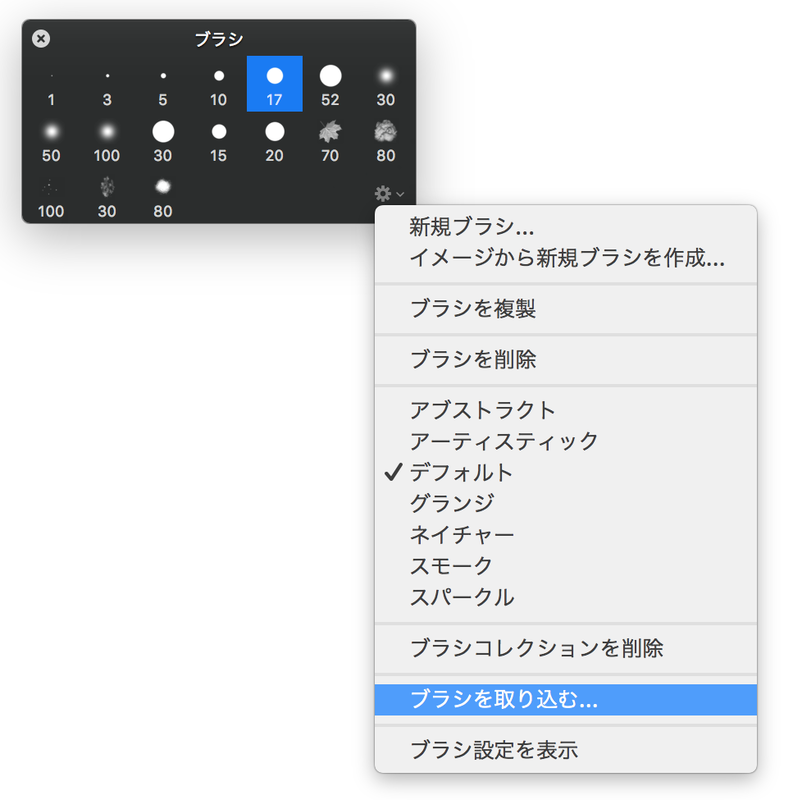Open the gear settings dropdown in brush panel

(386, 193)
